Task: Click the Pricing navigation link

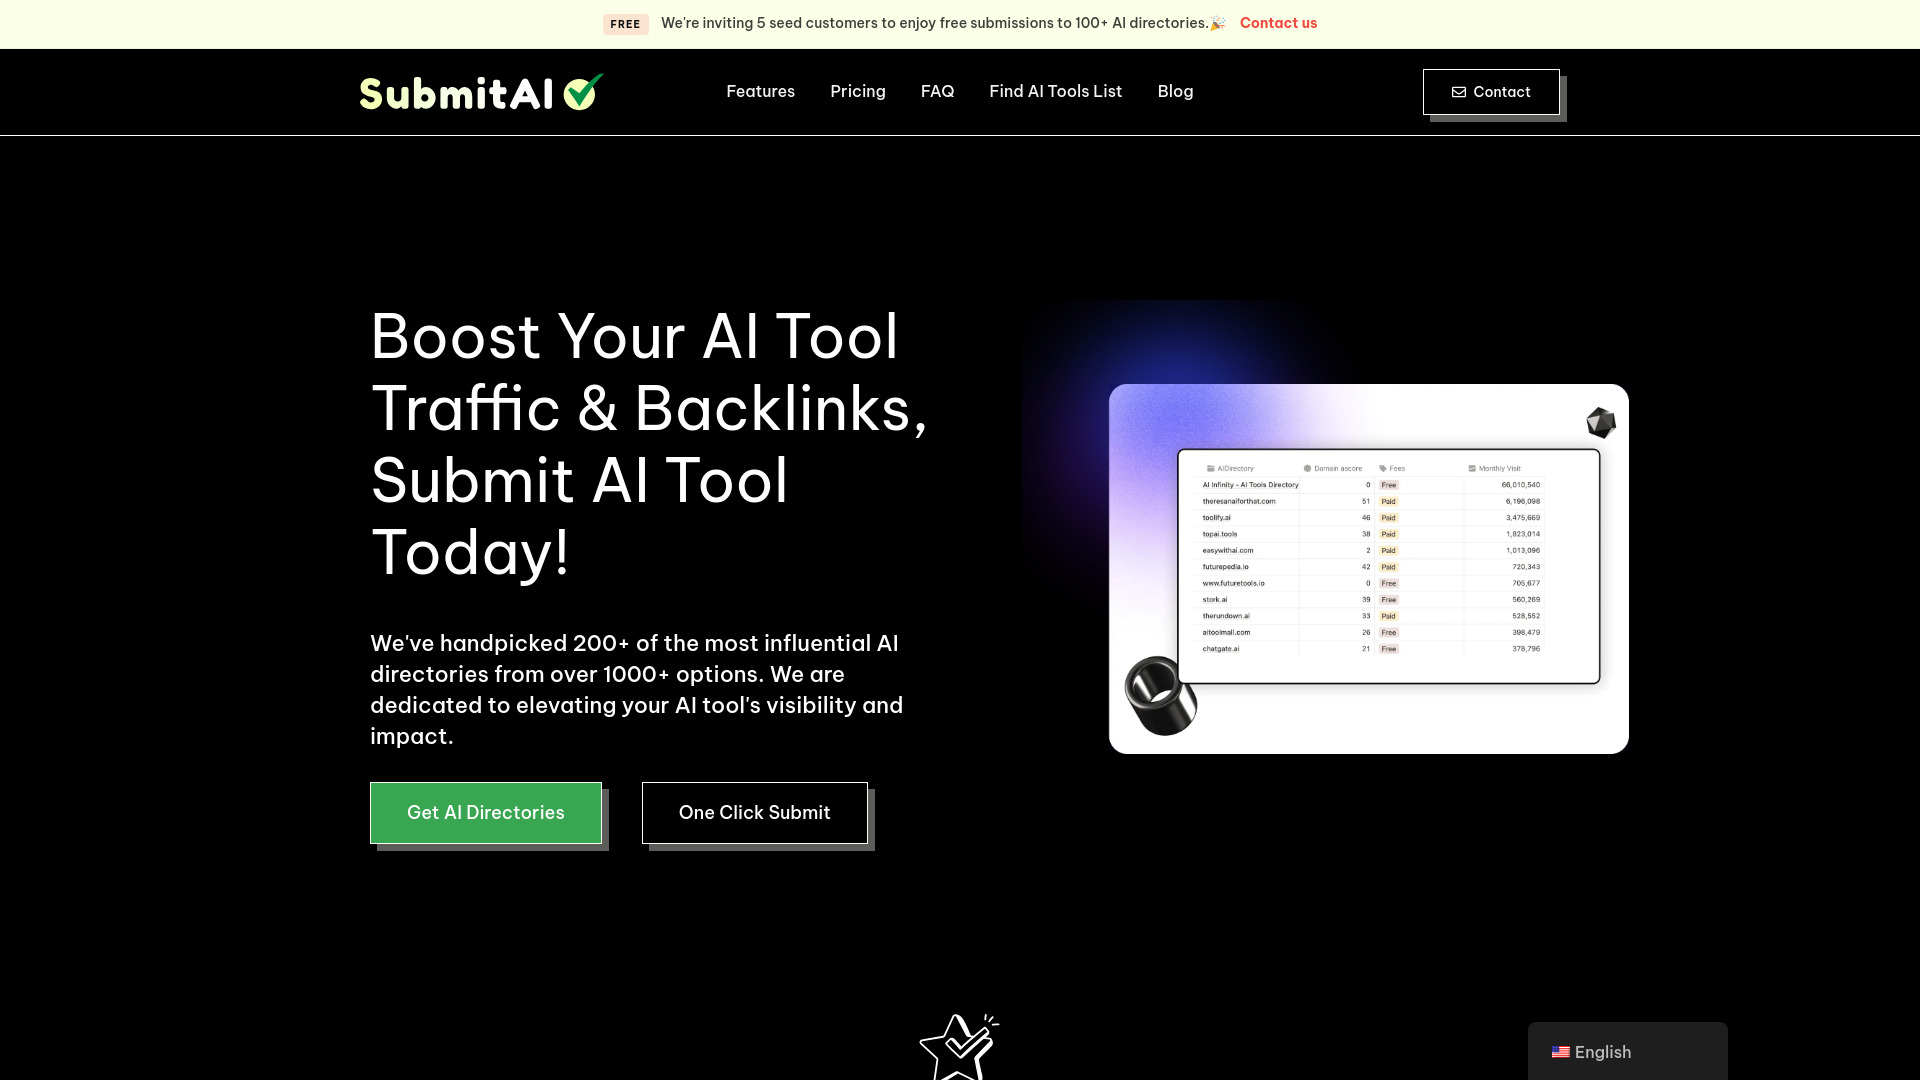Action: pyautogui.click(x=857, y=91)
